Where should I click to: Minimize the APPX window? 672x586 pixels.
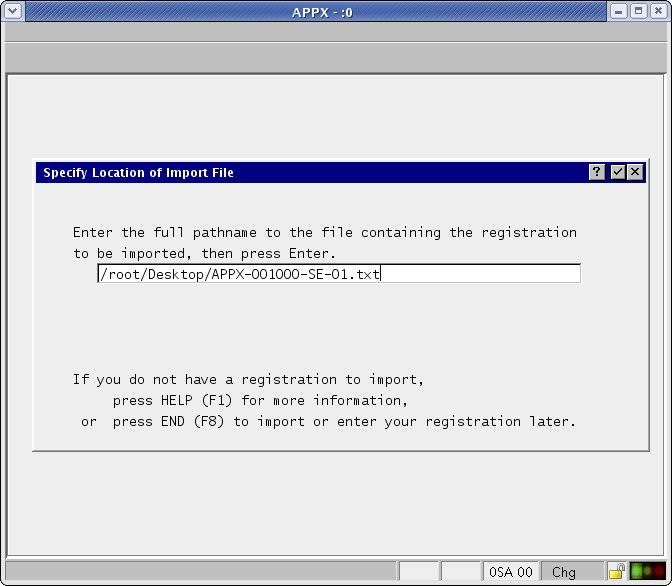620,11
